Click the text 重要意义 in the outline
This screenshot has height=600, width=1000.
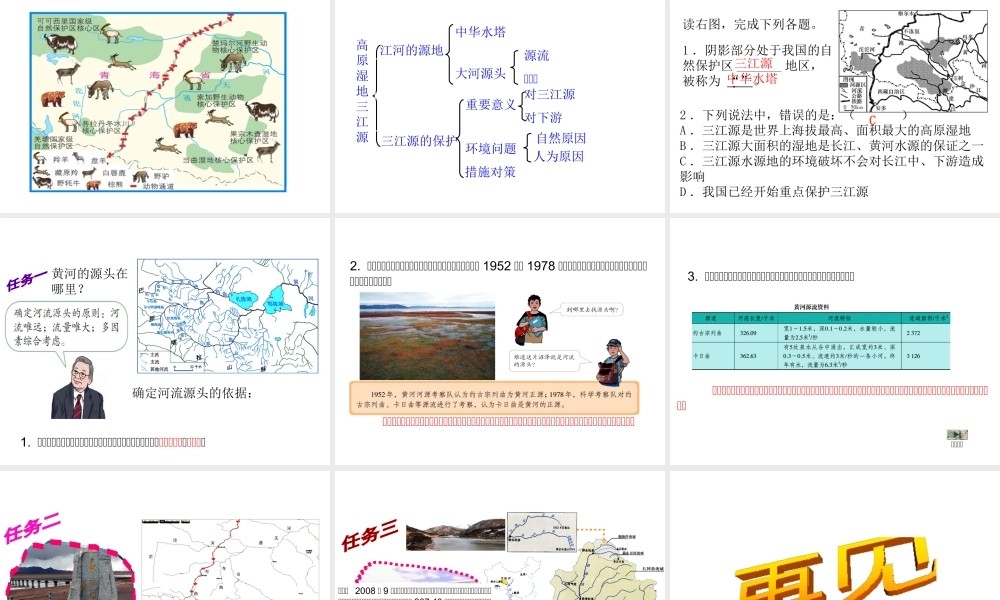(490, 105)
